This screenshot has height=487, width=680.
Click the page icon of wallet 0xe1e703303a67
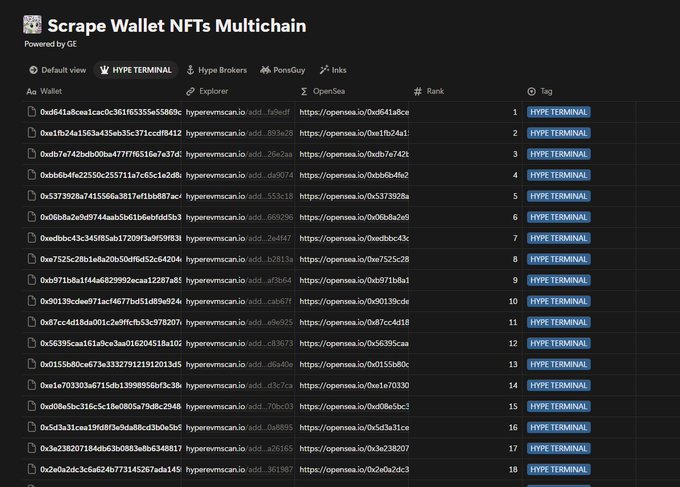point(32,386)
